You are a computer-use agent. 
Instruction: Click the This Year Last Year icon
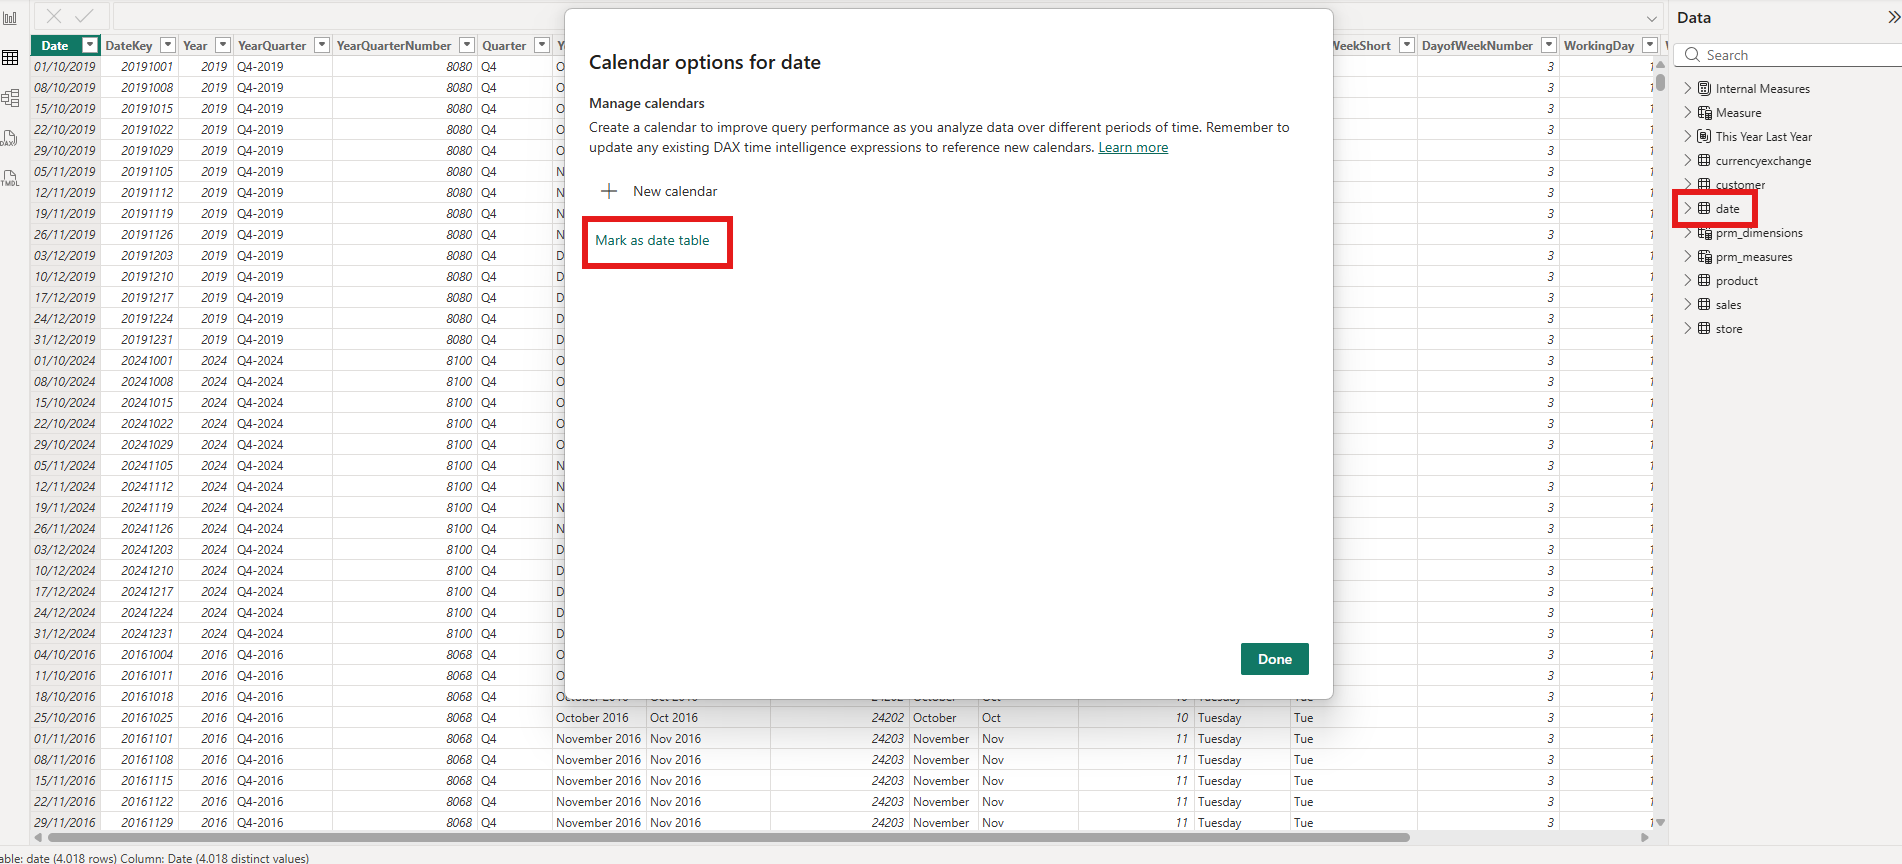1704,137
